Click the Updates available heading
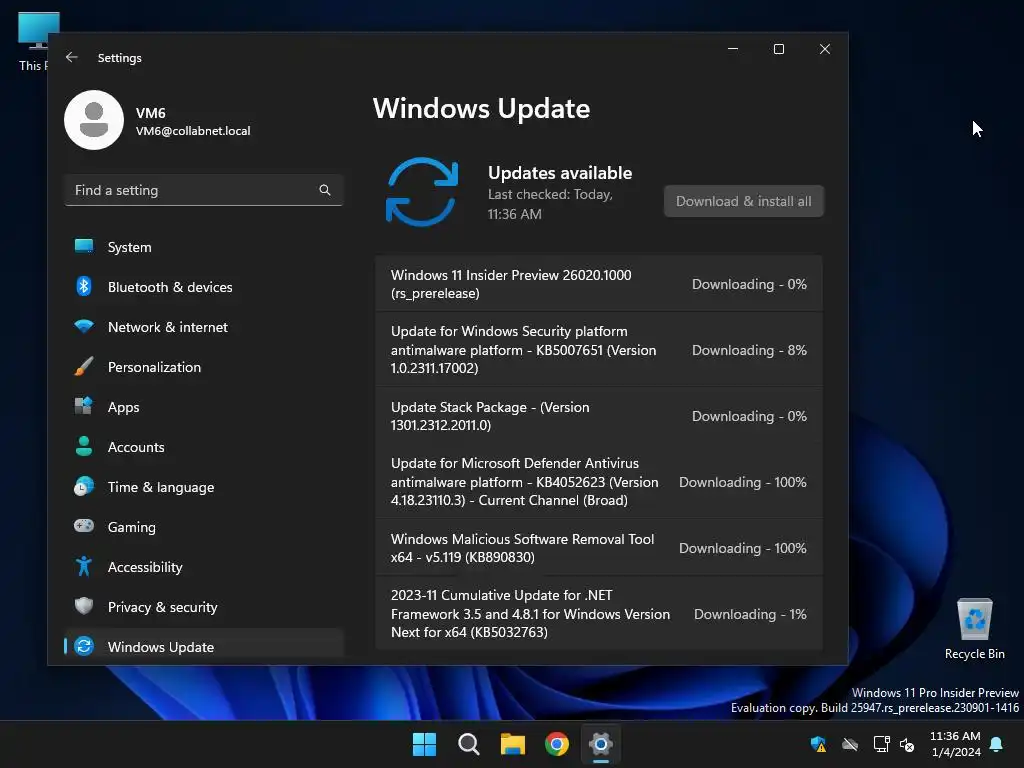Screen dimensions: 1024x768 point(560,173)
